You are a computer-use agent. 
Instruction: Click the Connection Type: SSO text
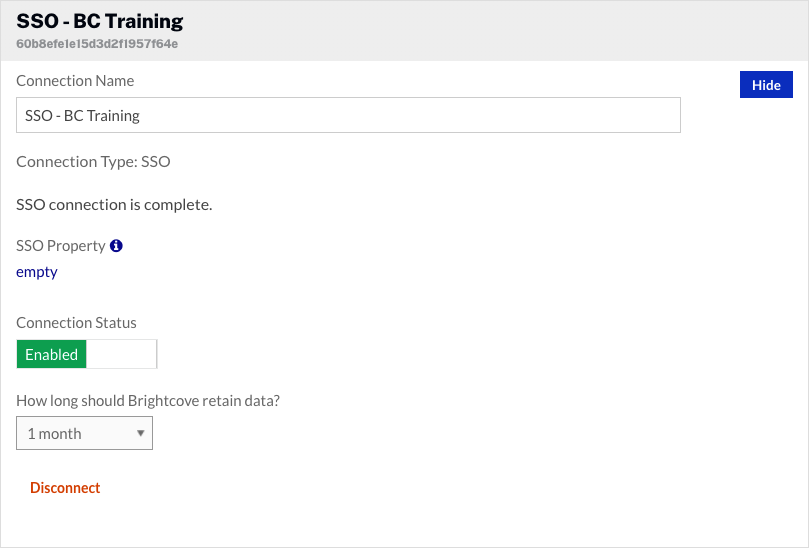tap(93, 161)
